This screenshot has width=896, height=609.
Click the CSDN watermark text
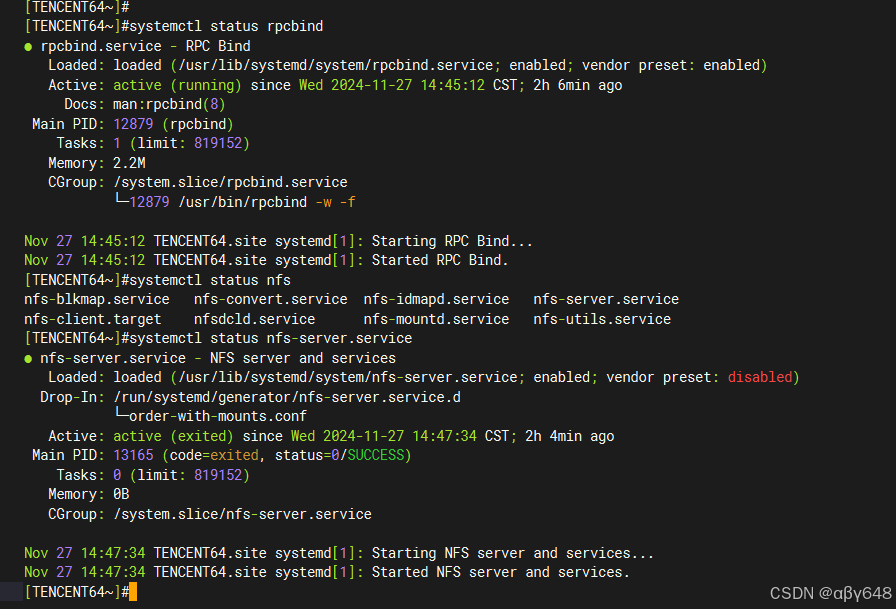830,594
